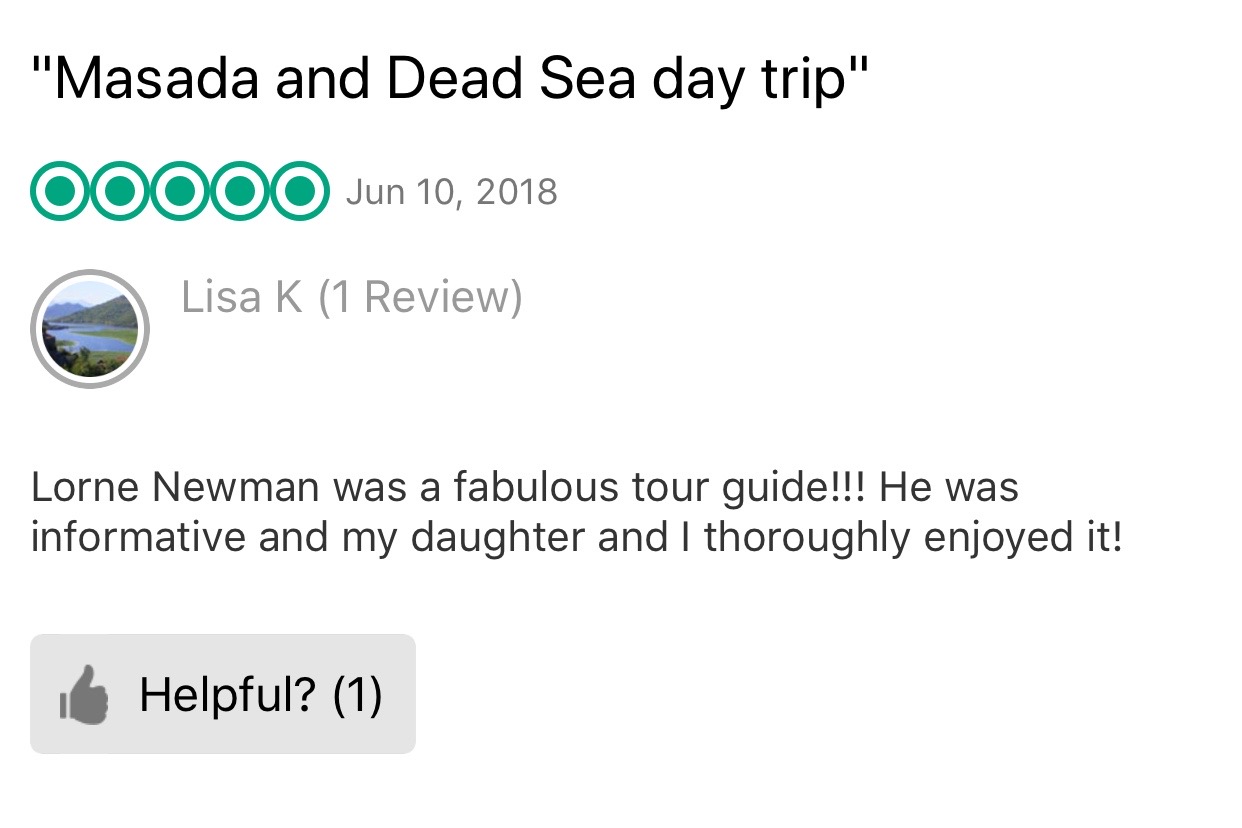Click the reviewer name Lisa K
Viewport: 1242px width, 828px height.
(241, 298)
